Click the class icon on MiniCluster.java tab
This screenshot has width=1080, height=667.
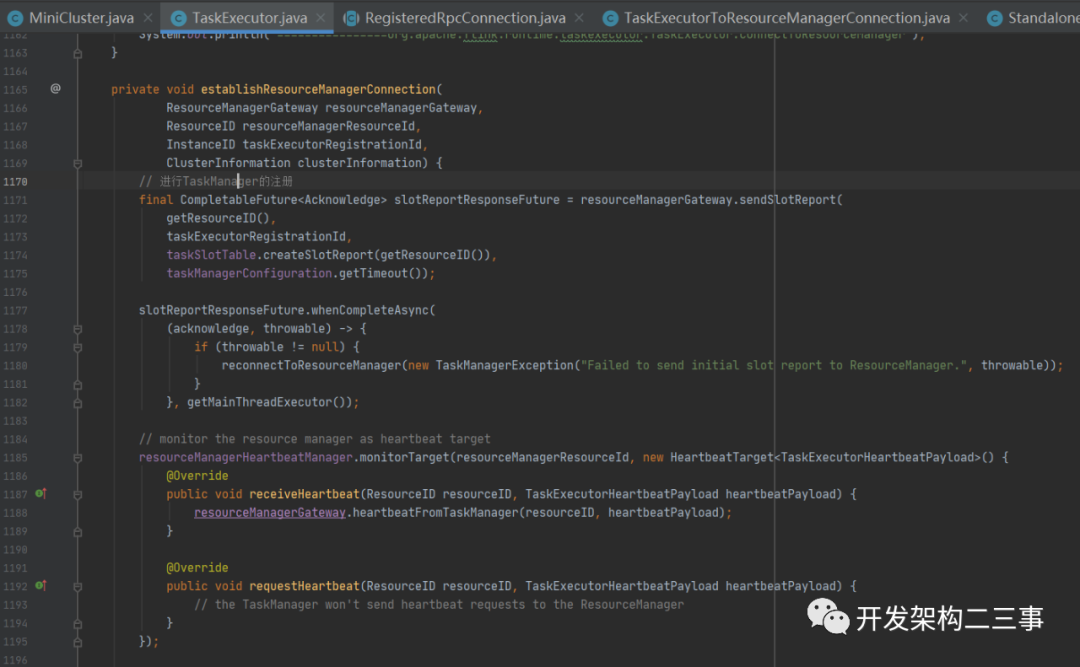point(14,19)
